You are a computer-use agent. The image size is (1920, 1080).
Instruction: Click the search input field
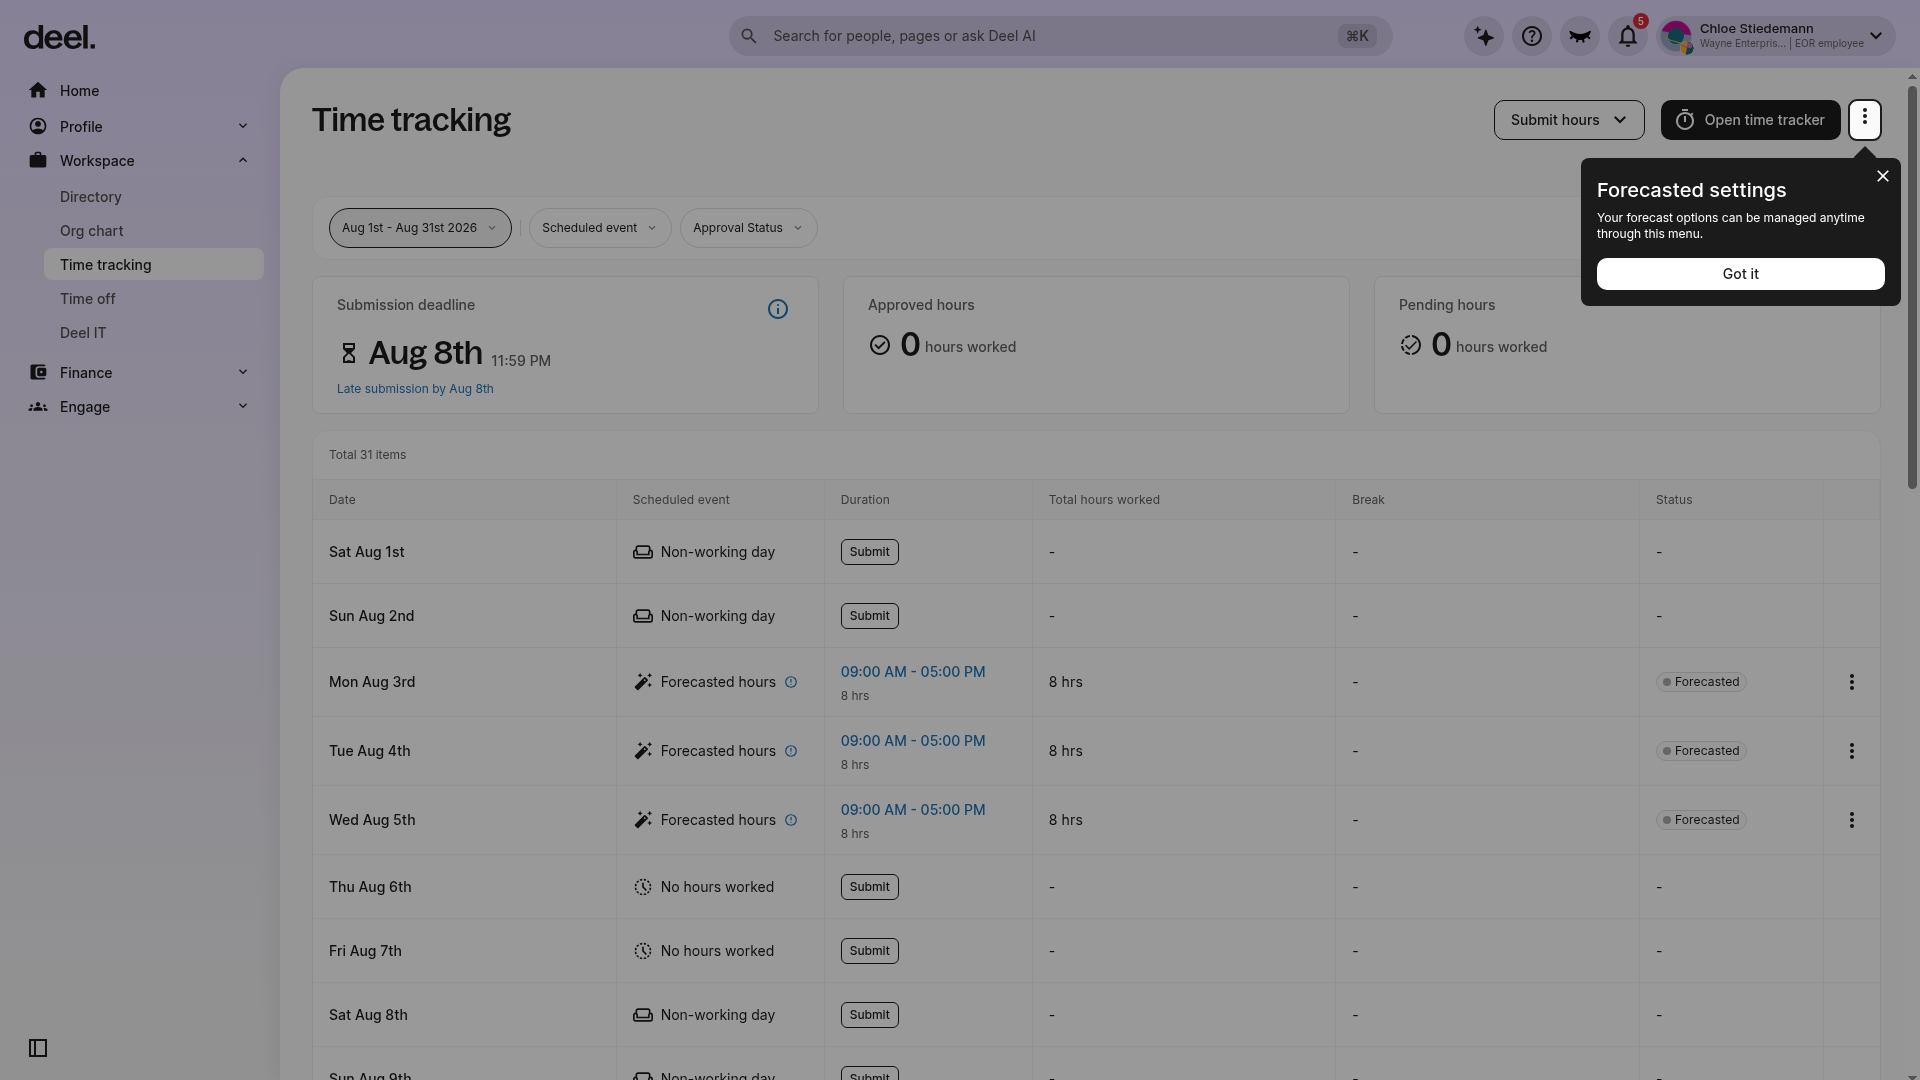coord(1060,36)
